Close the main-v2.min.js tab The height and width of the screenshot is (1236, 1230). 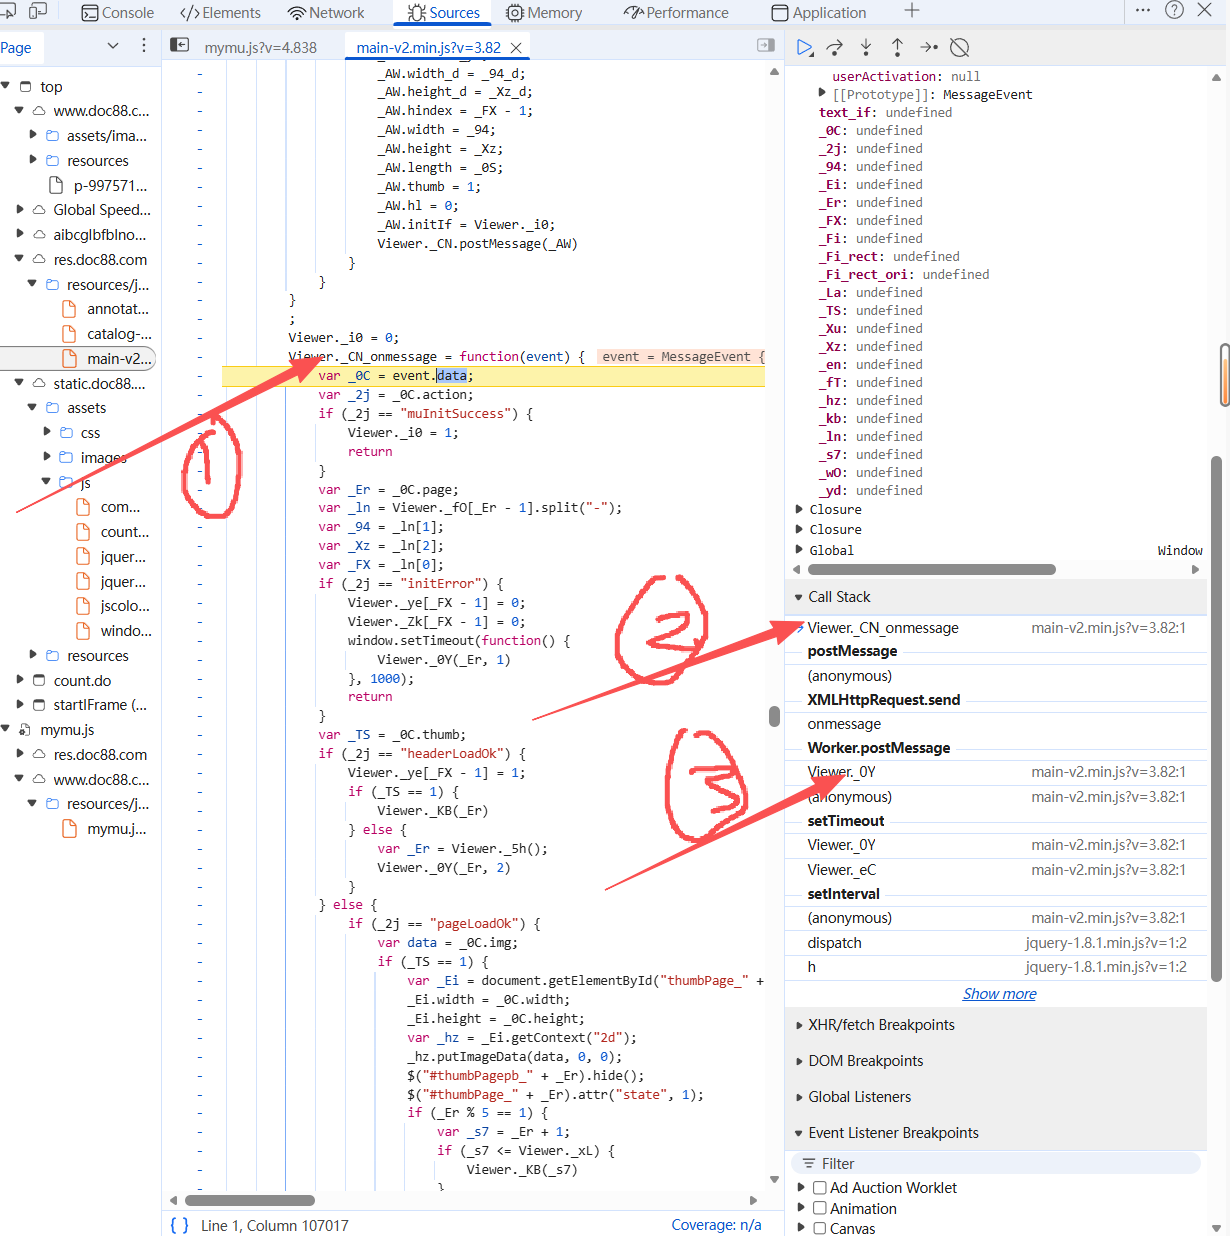(516, 48)
